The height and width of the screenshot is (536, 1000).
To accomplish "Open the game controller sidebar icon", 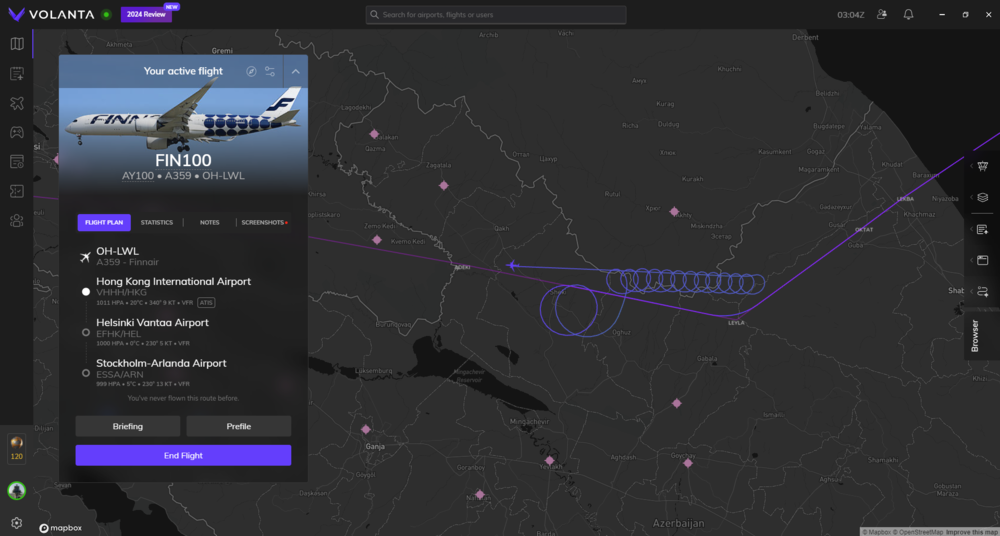I will point(16,132).
